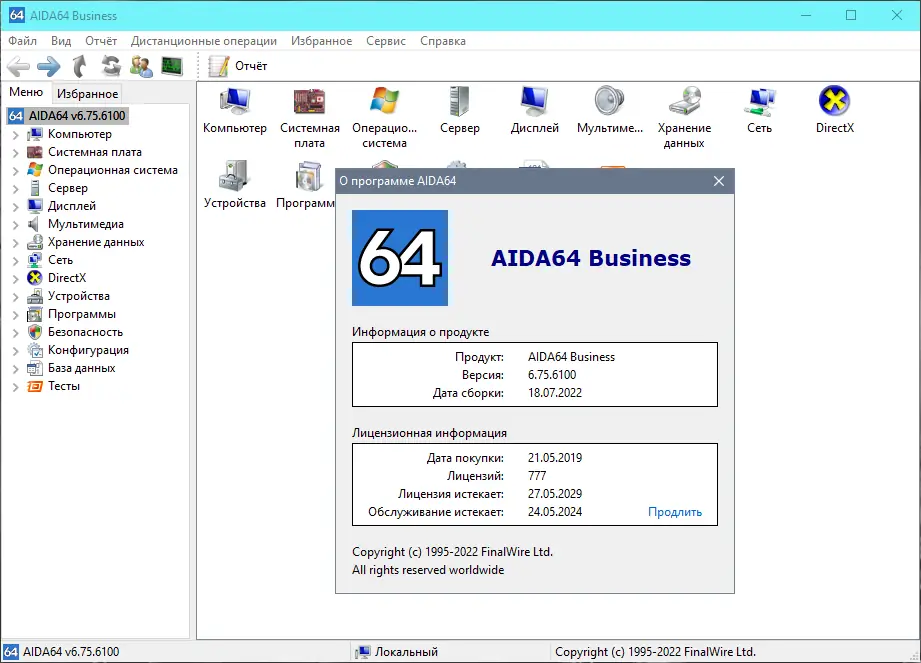Click the DirectX icon in sidebar tree

click(x=35, y=278)
